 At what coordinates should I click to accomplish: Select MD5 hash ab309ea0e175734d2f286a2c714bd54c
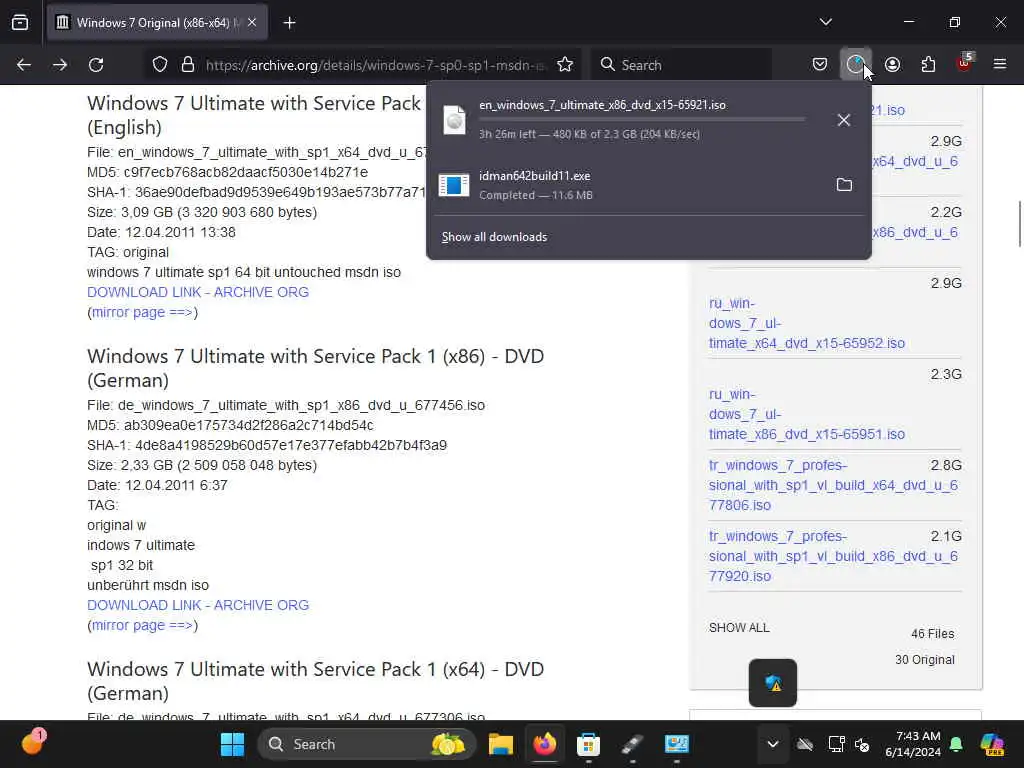[x=249, y=425]
